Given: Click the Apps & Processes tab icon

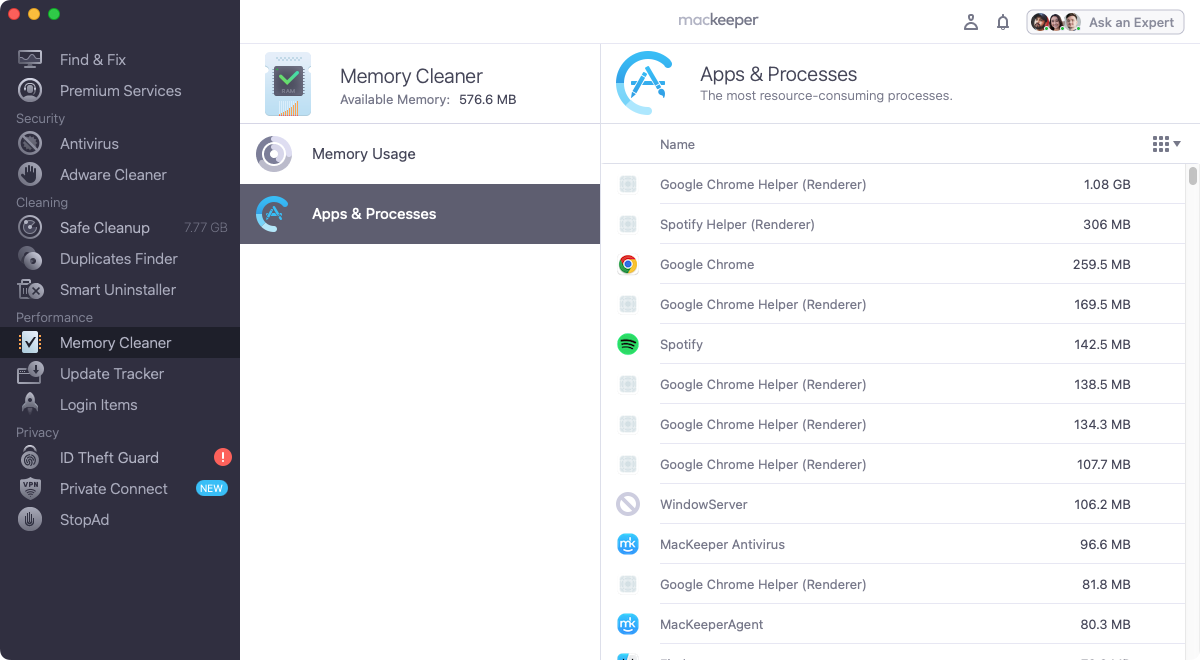Looking at the screenshot, I should pos(274,214).
